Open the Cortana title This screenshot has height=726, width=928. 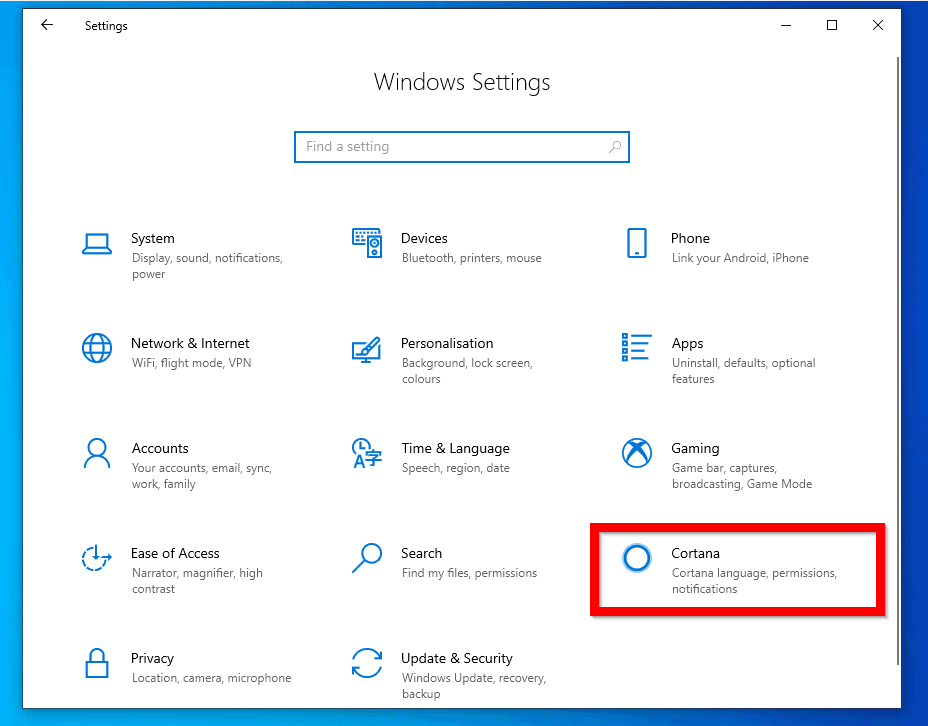click(x=695, y=553)
